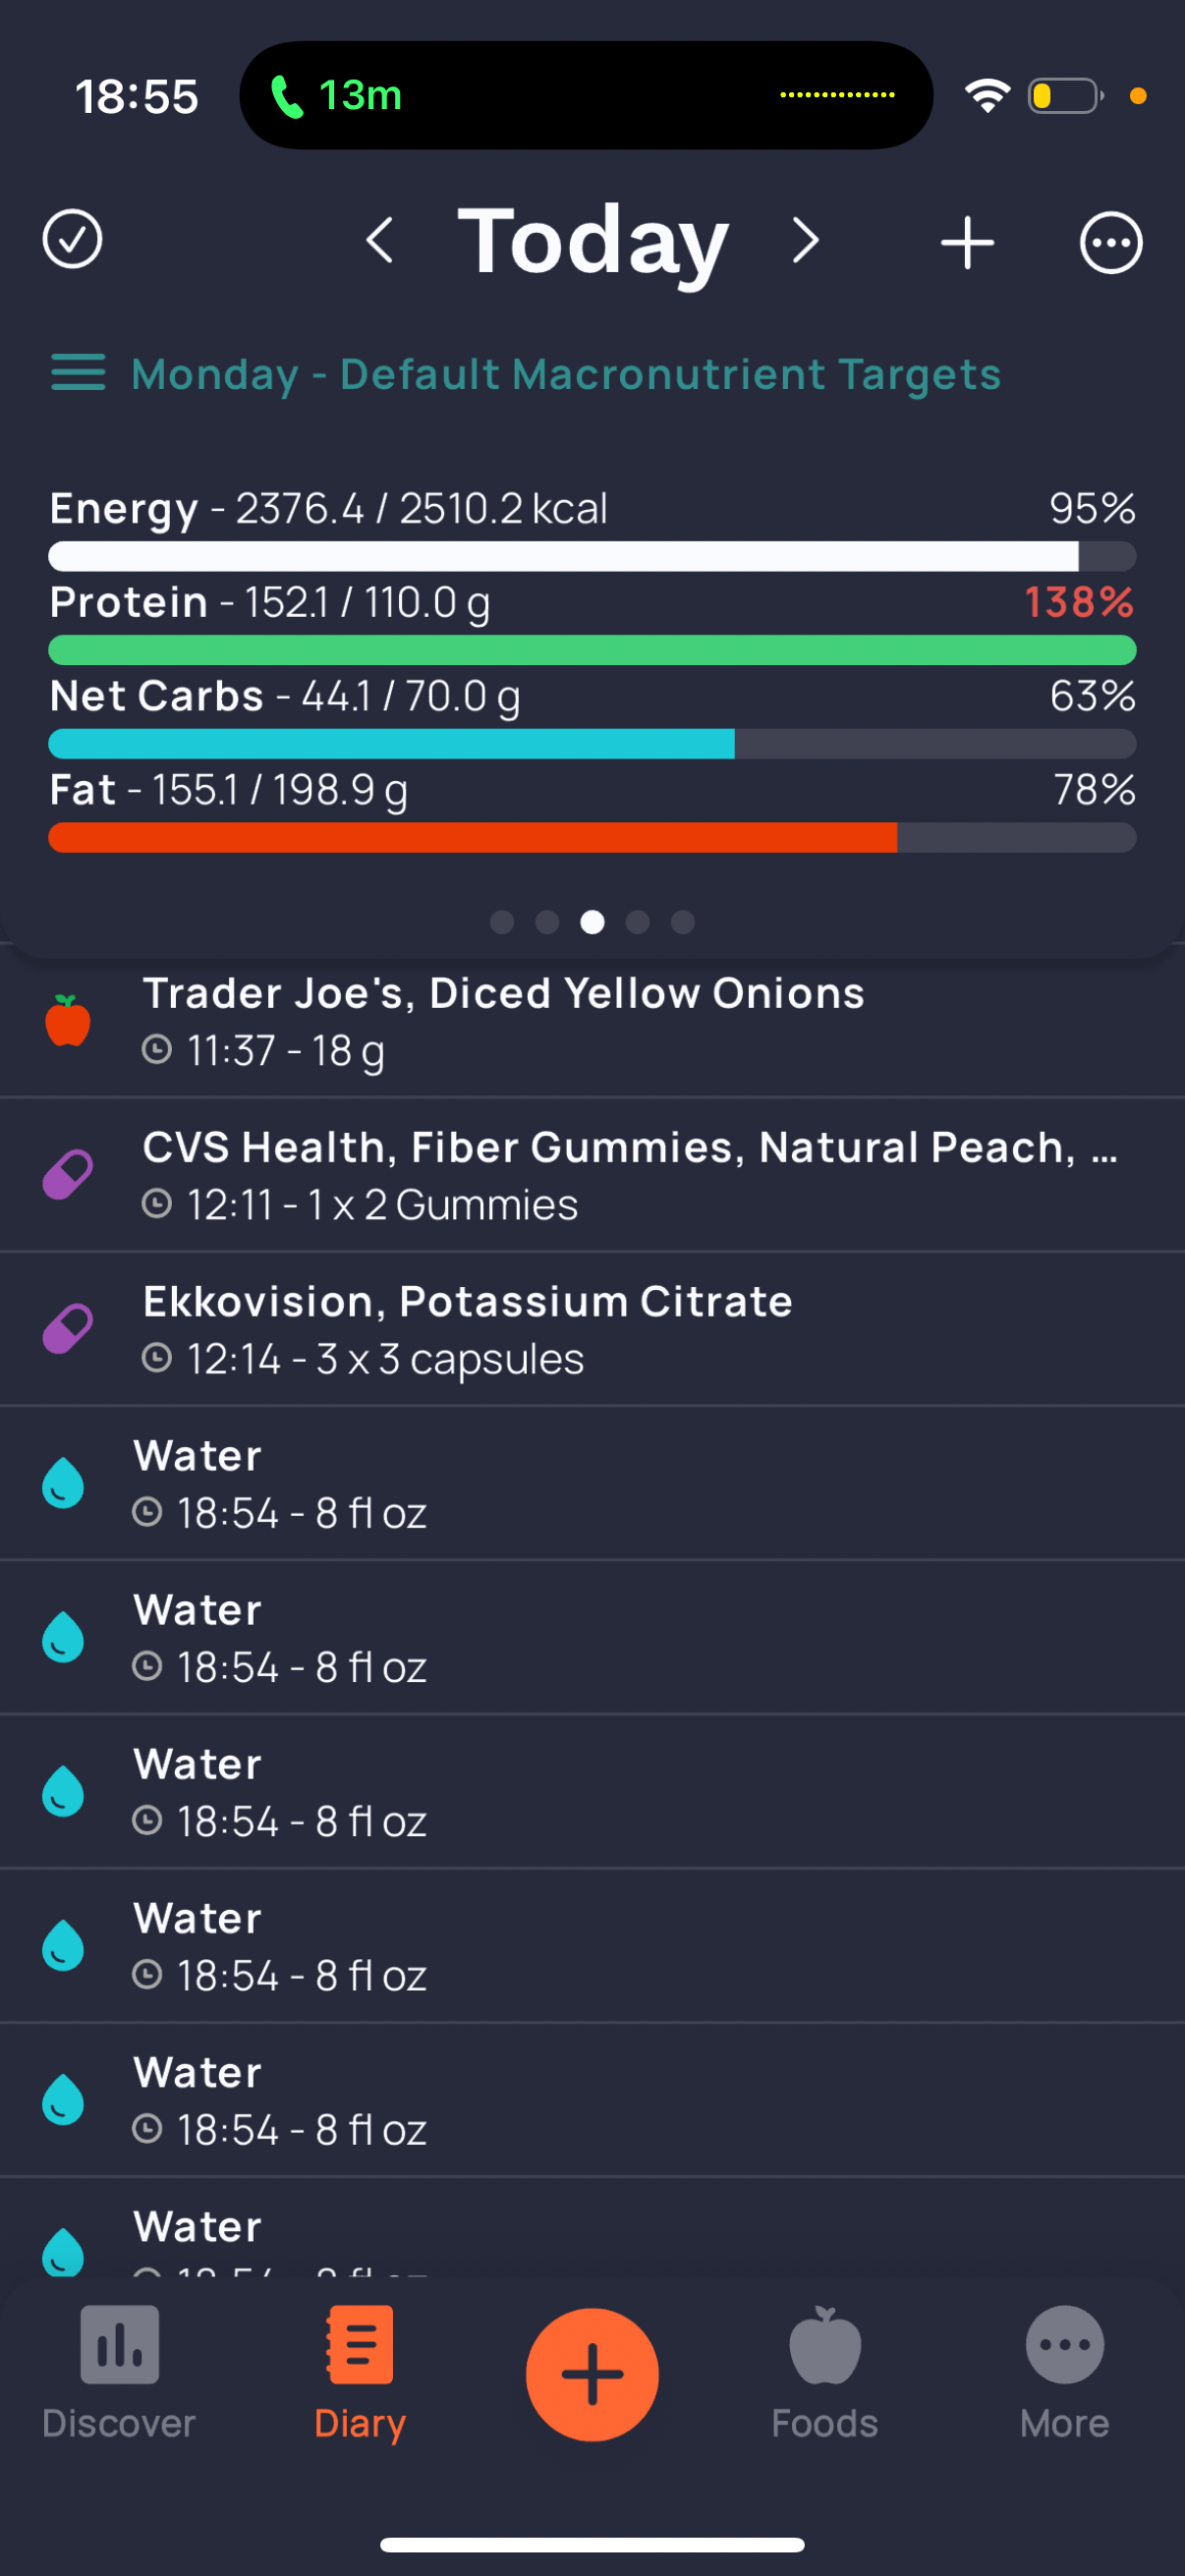Open the hamburger menu beside Macronutrient Targets
Viewport: 1185px width, 2576px height.
click(78, 373)
